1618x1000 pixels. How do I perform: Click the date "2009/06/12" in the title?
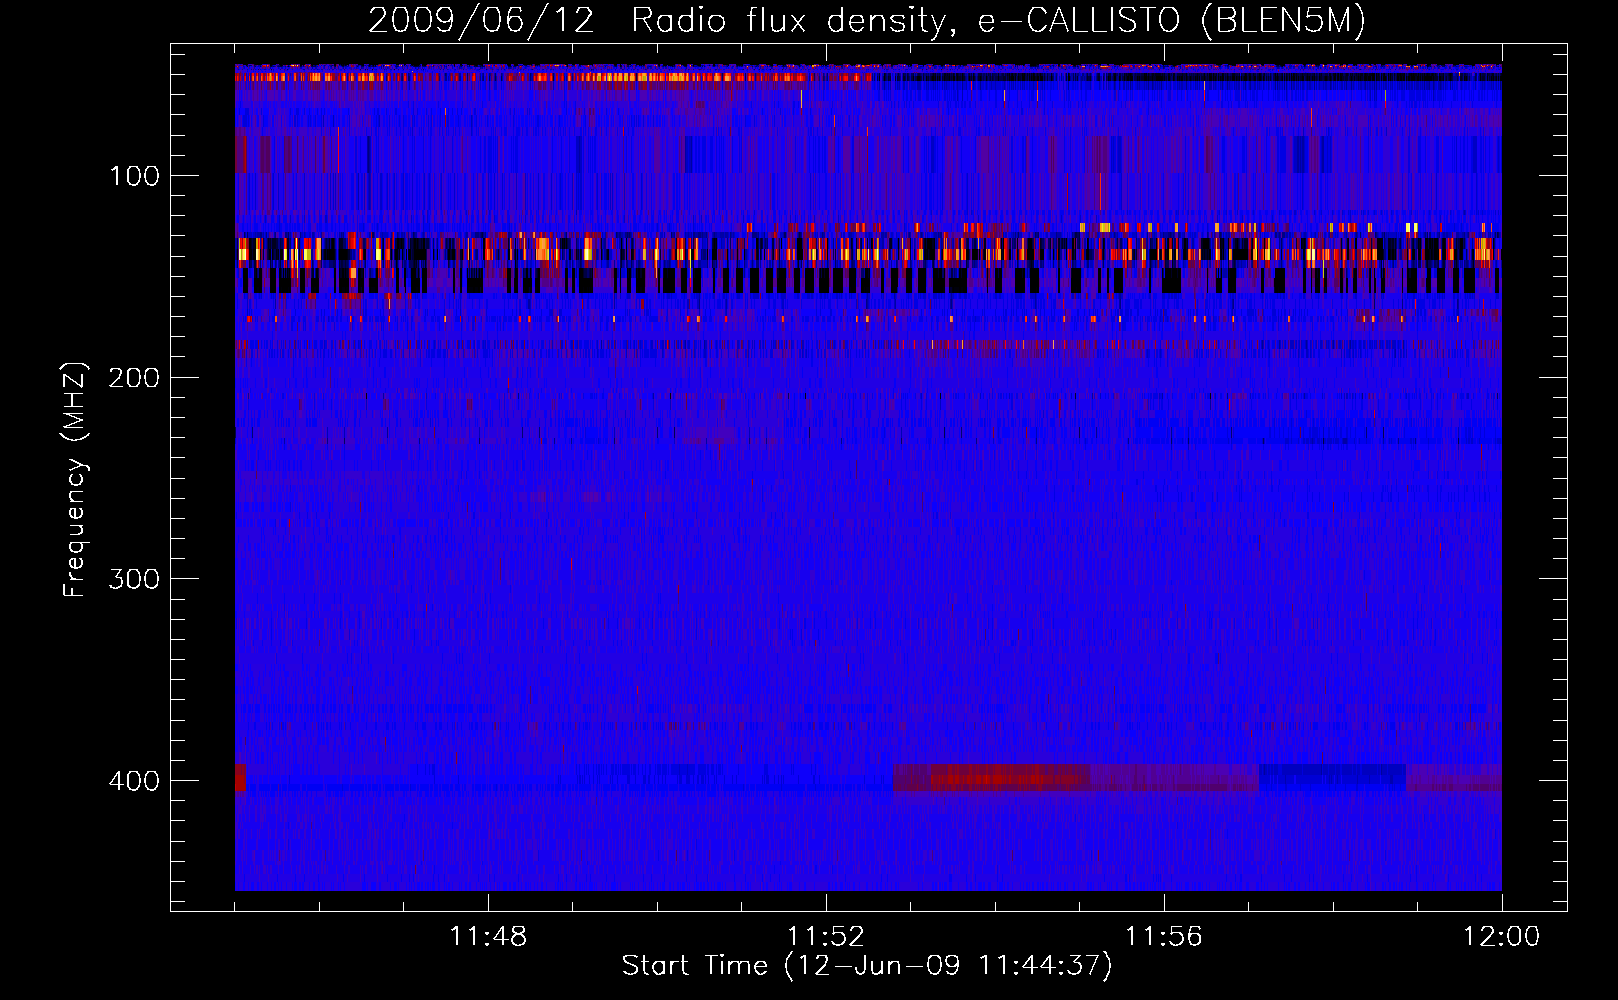tap(481, 20)
